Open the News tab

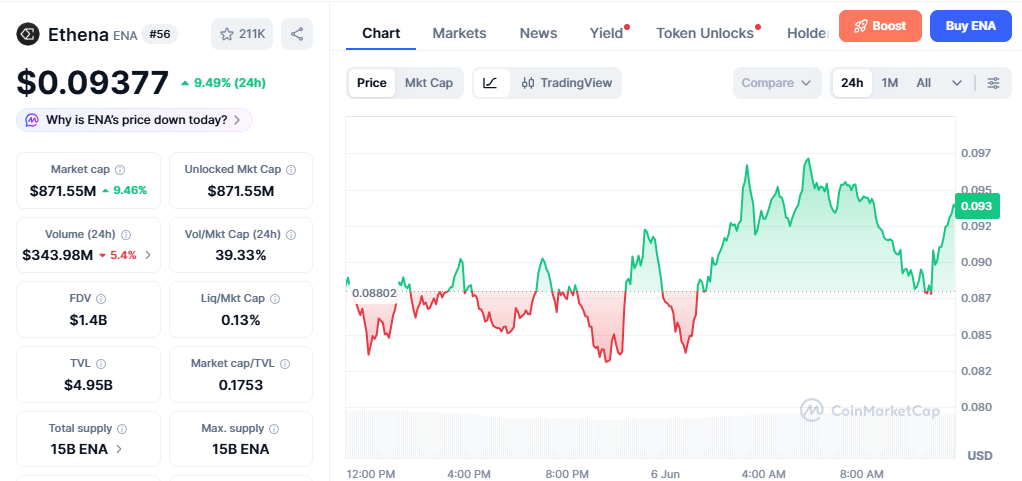[538, 33]
